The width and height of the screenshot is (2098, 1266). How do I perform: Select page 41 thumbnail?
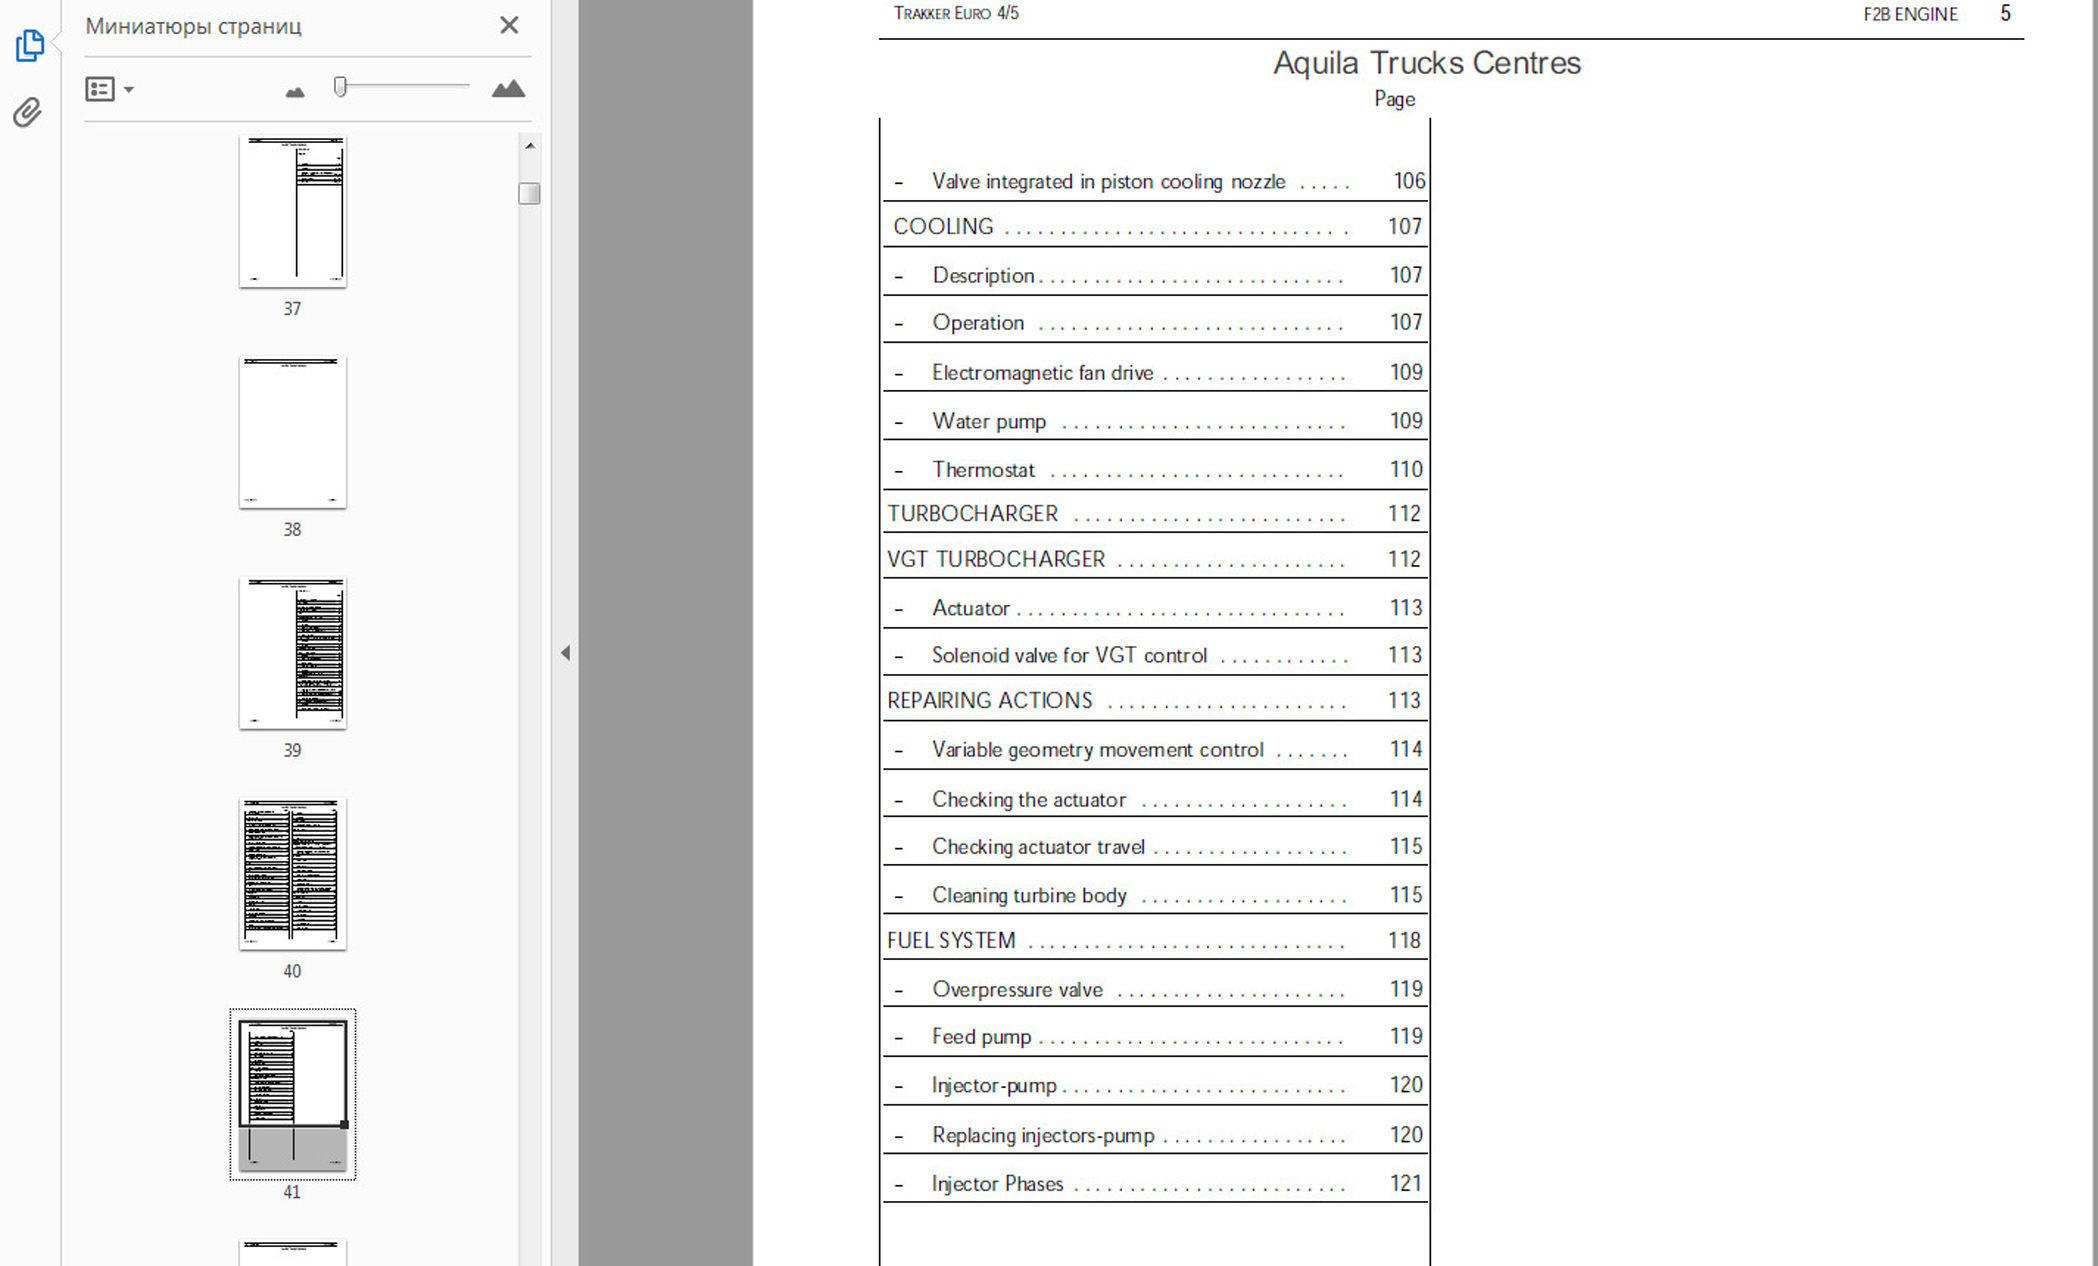pos(292,1093)
